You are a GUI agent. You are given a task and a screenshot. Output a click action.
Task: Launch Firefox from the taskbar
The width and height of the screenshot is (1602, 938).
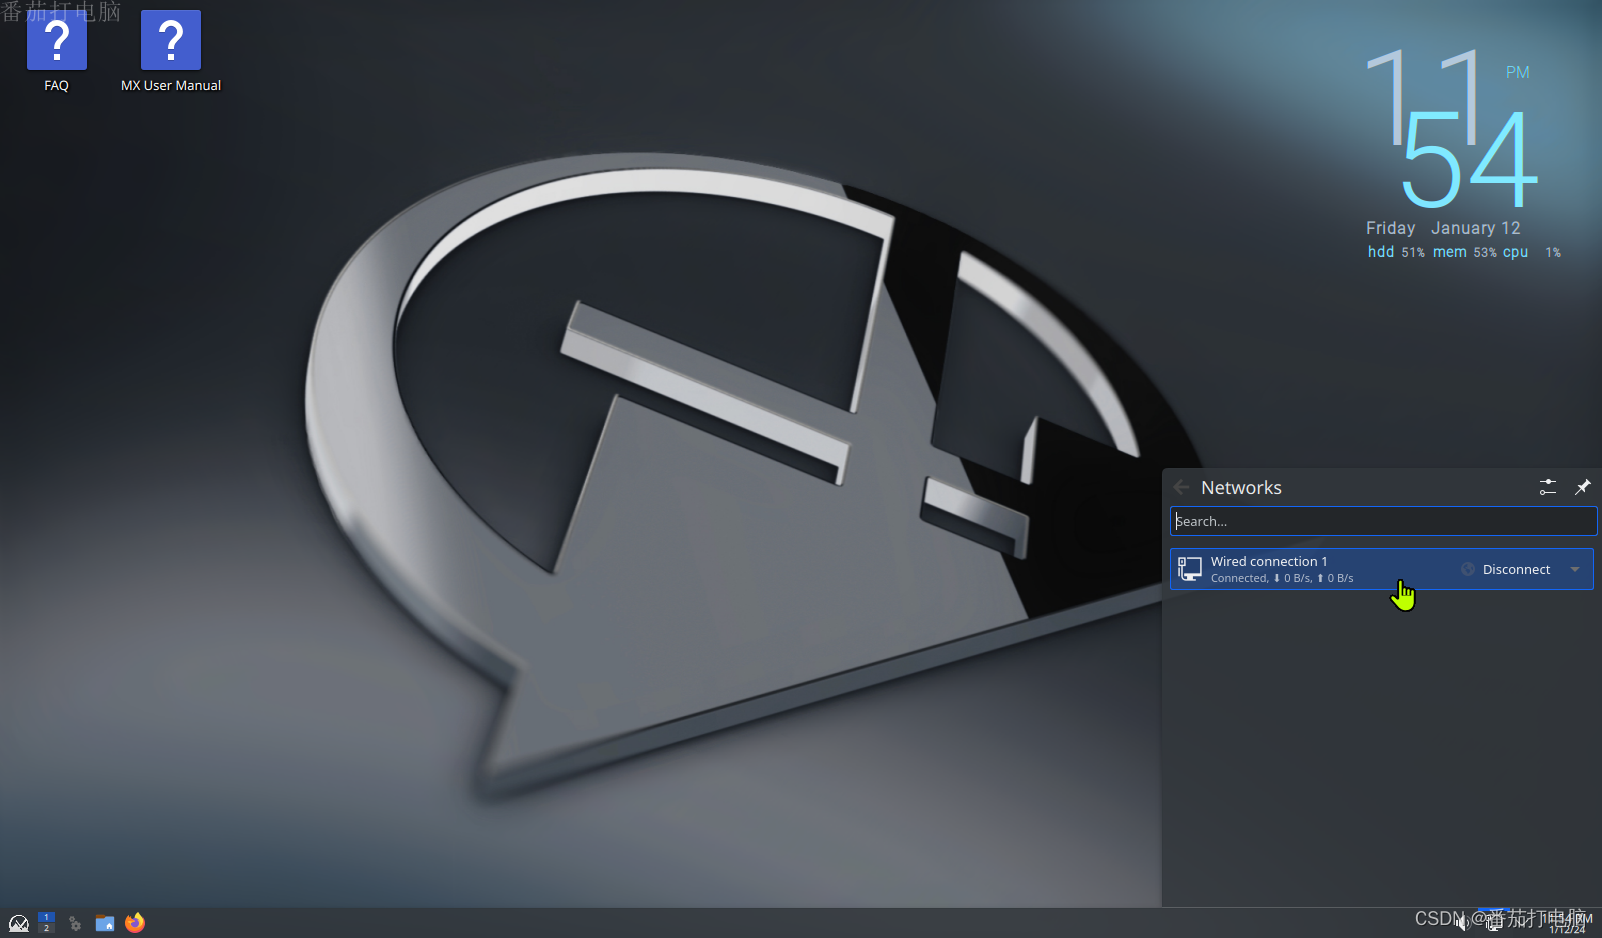pyautogui.click(x=135, y=923)
